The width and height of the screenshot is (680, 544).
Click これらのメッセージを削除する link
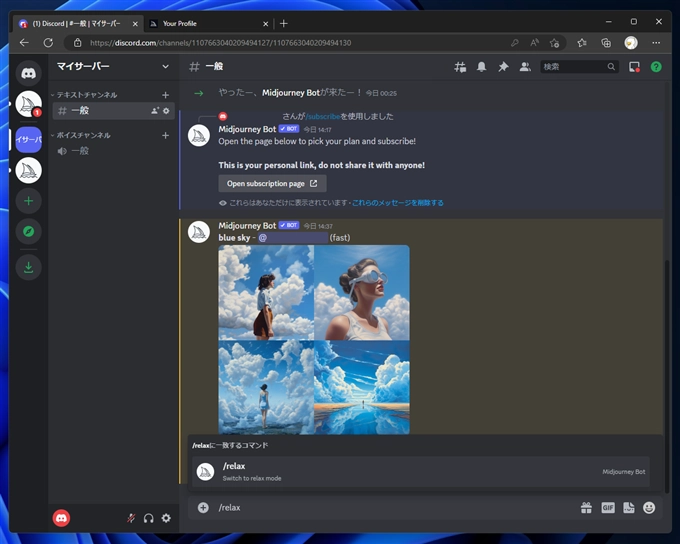(x=398, y=203)
